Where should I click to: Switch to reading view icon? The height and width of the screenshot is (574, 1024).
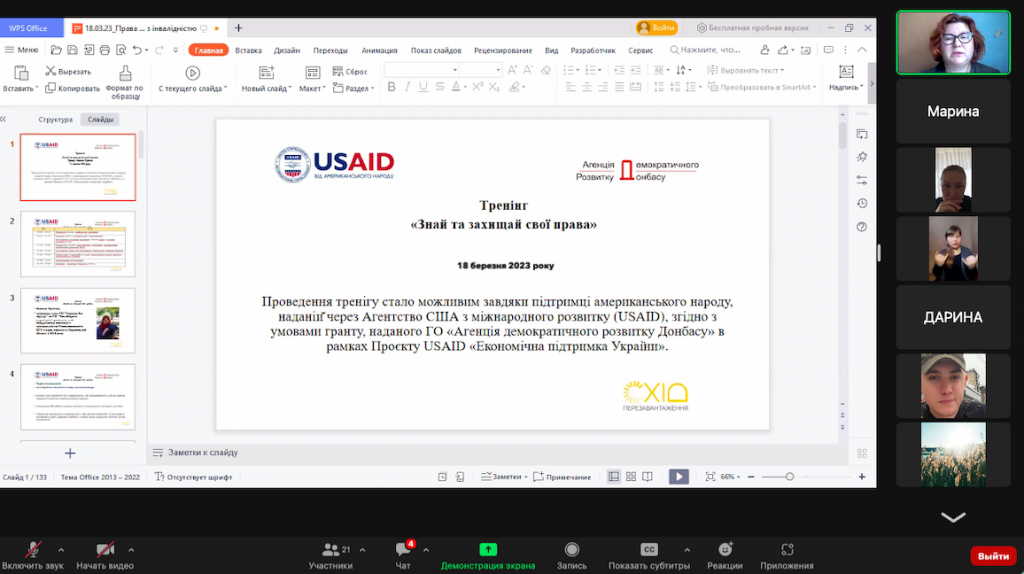tap(647, 477)
